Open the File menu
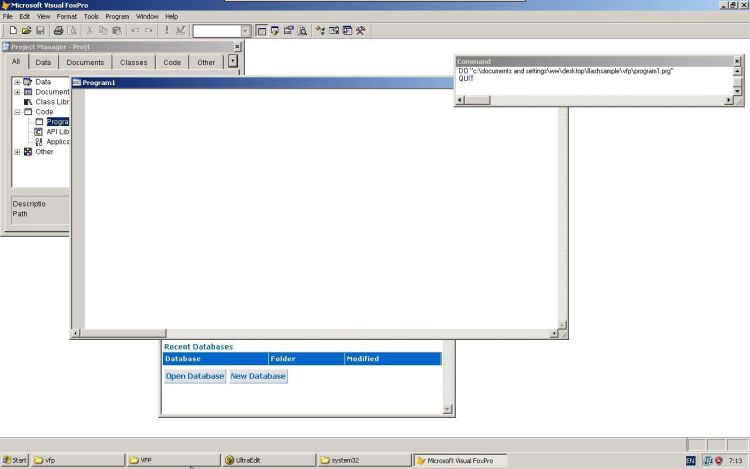 [8, 16]
